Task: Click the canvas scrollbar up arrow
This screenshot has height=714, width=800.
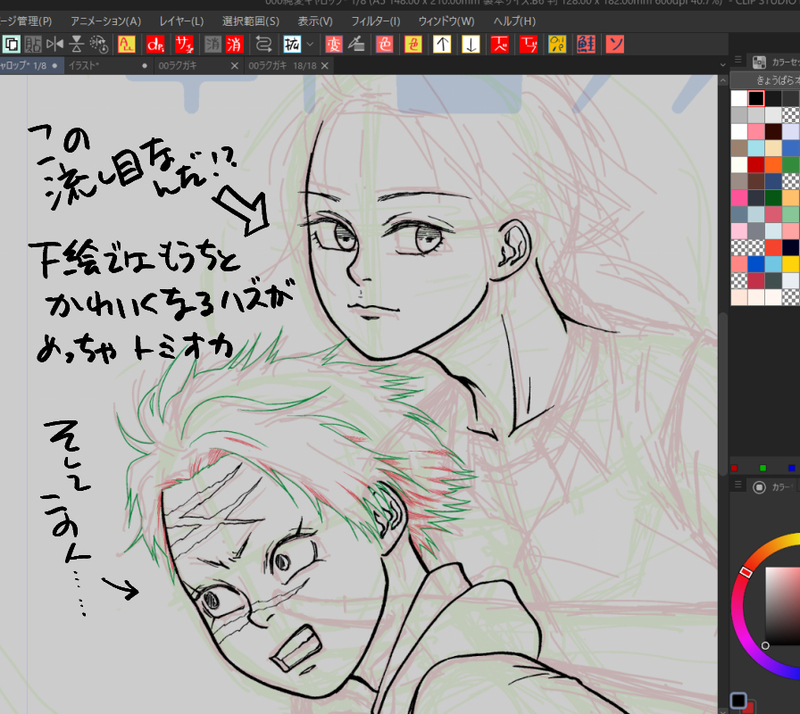Action: (722, 81)
